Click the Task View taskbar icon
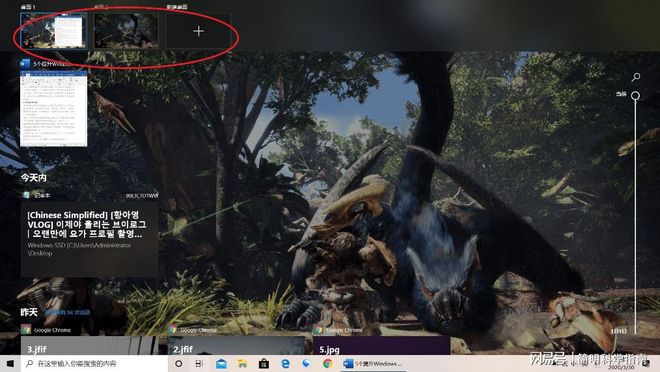This screenshot has height=372, width=660. pos(199,363)
